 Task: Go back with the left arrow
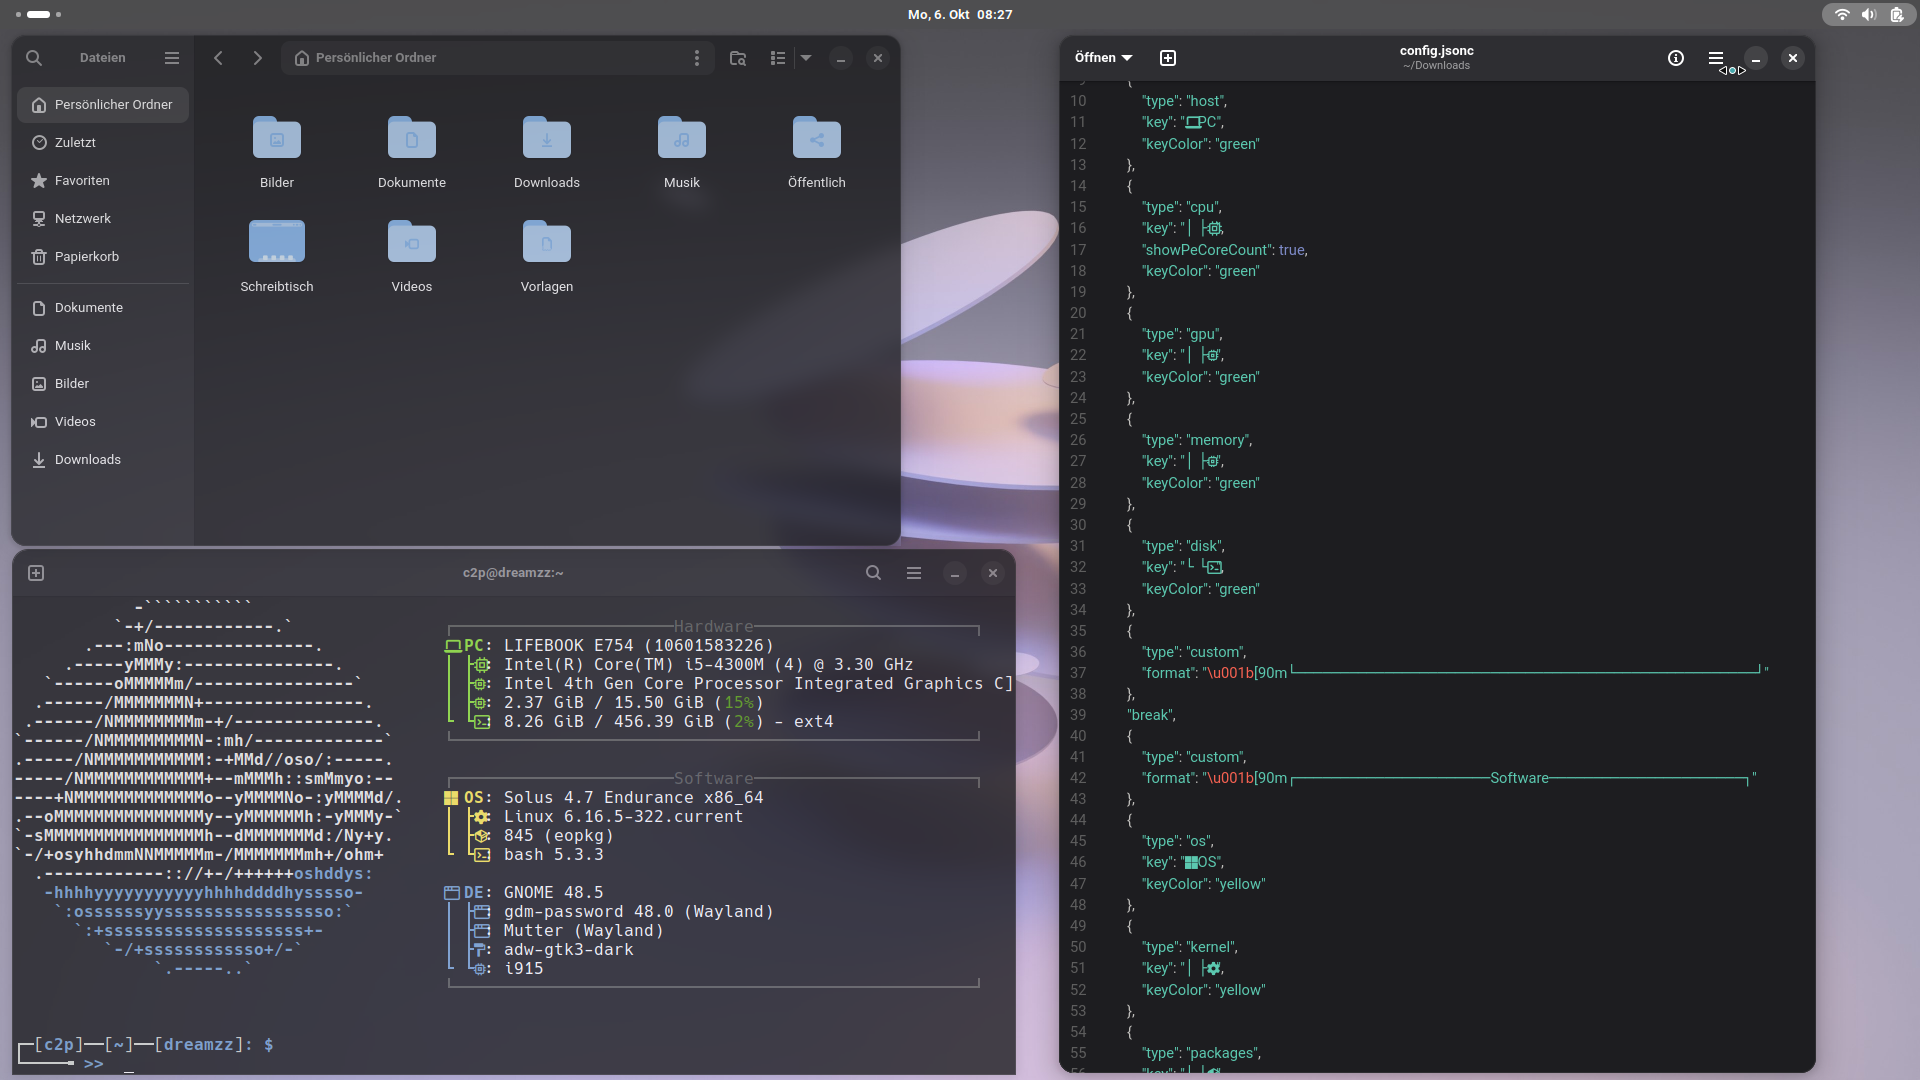[218, 58]
